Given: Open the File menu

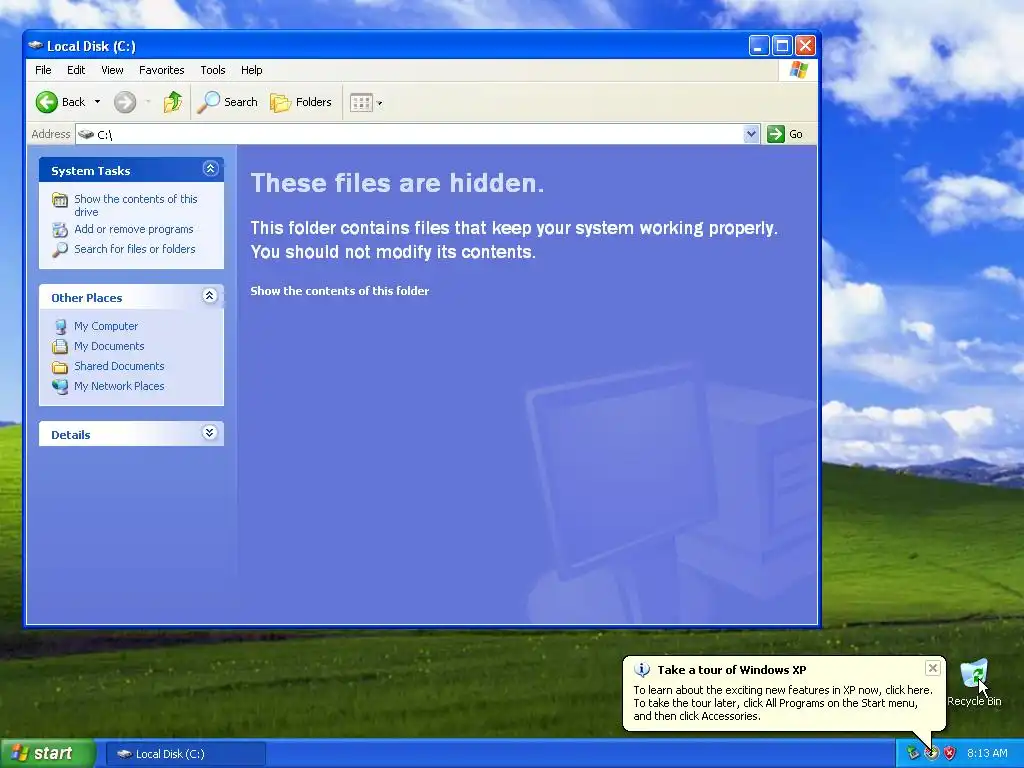Looking at the screenshot, I should pos(43,70).
